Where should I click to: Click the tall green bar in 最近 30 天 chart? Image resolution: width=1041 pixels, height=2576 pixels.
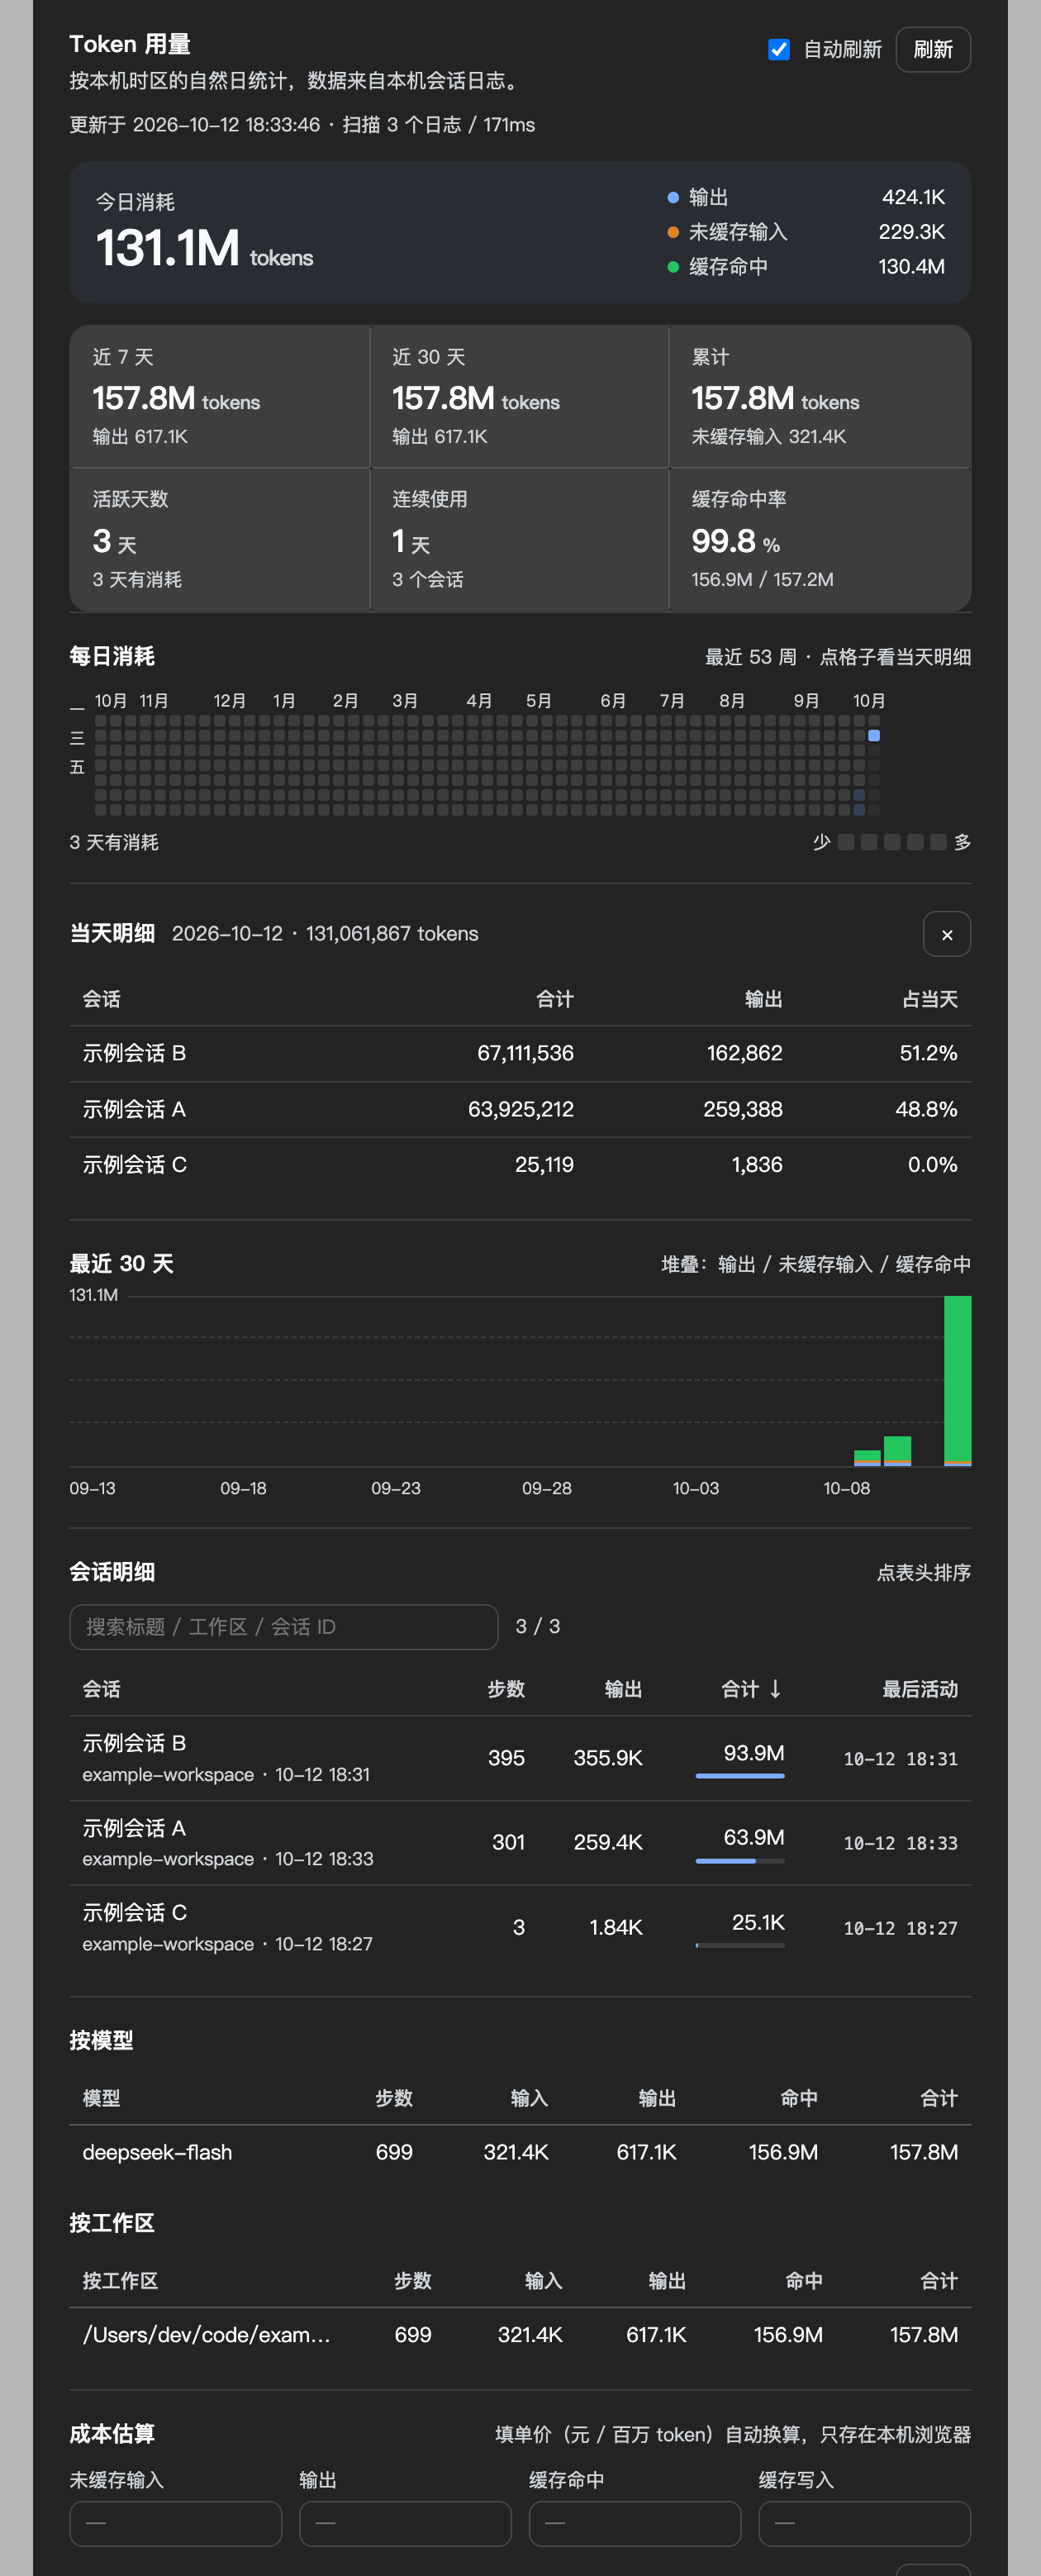[x=957, y=1381]
